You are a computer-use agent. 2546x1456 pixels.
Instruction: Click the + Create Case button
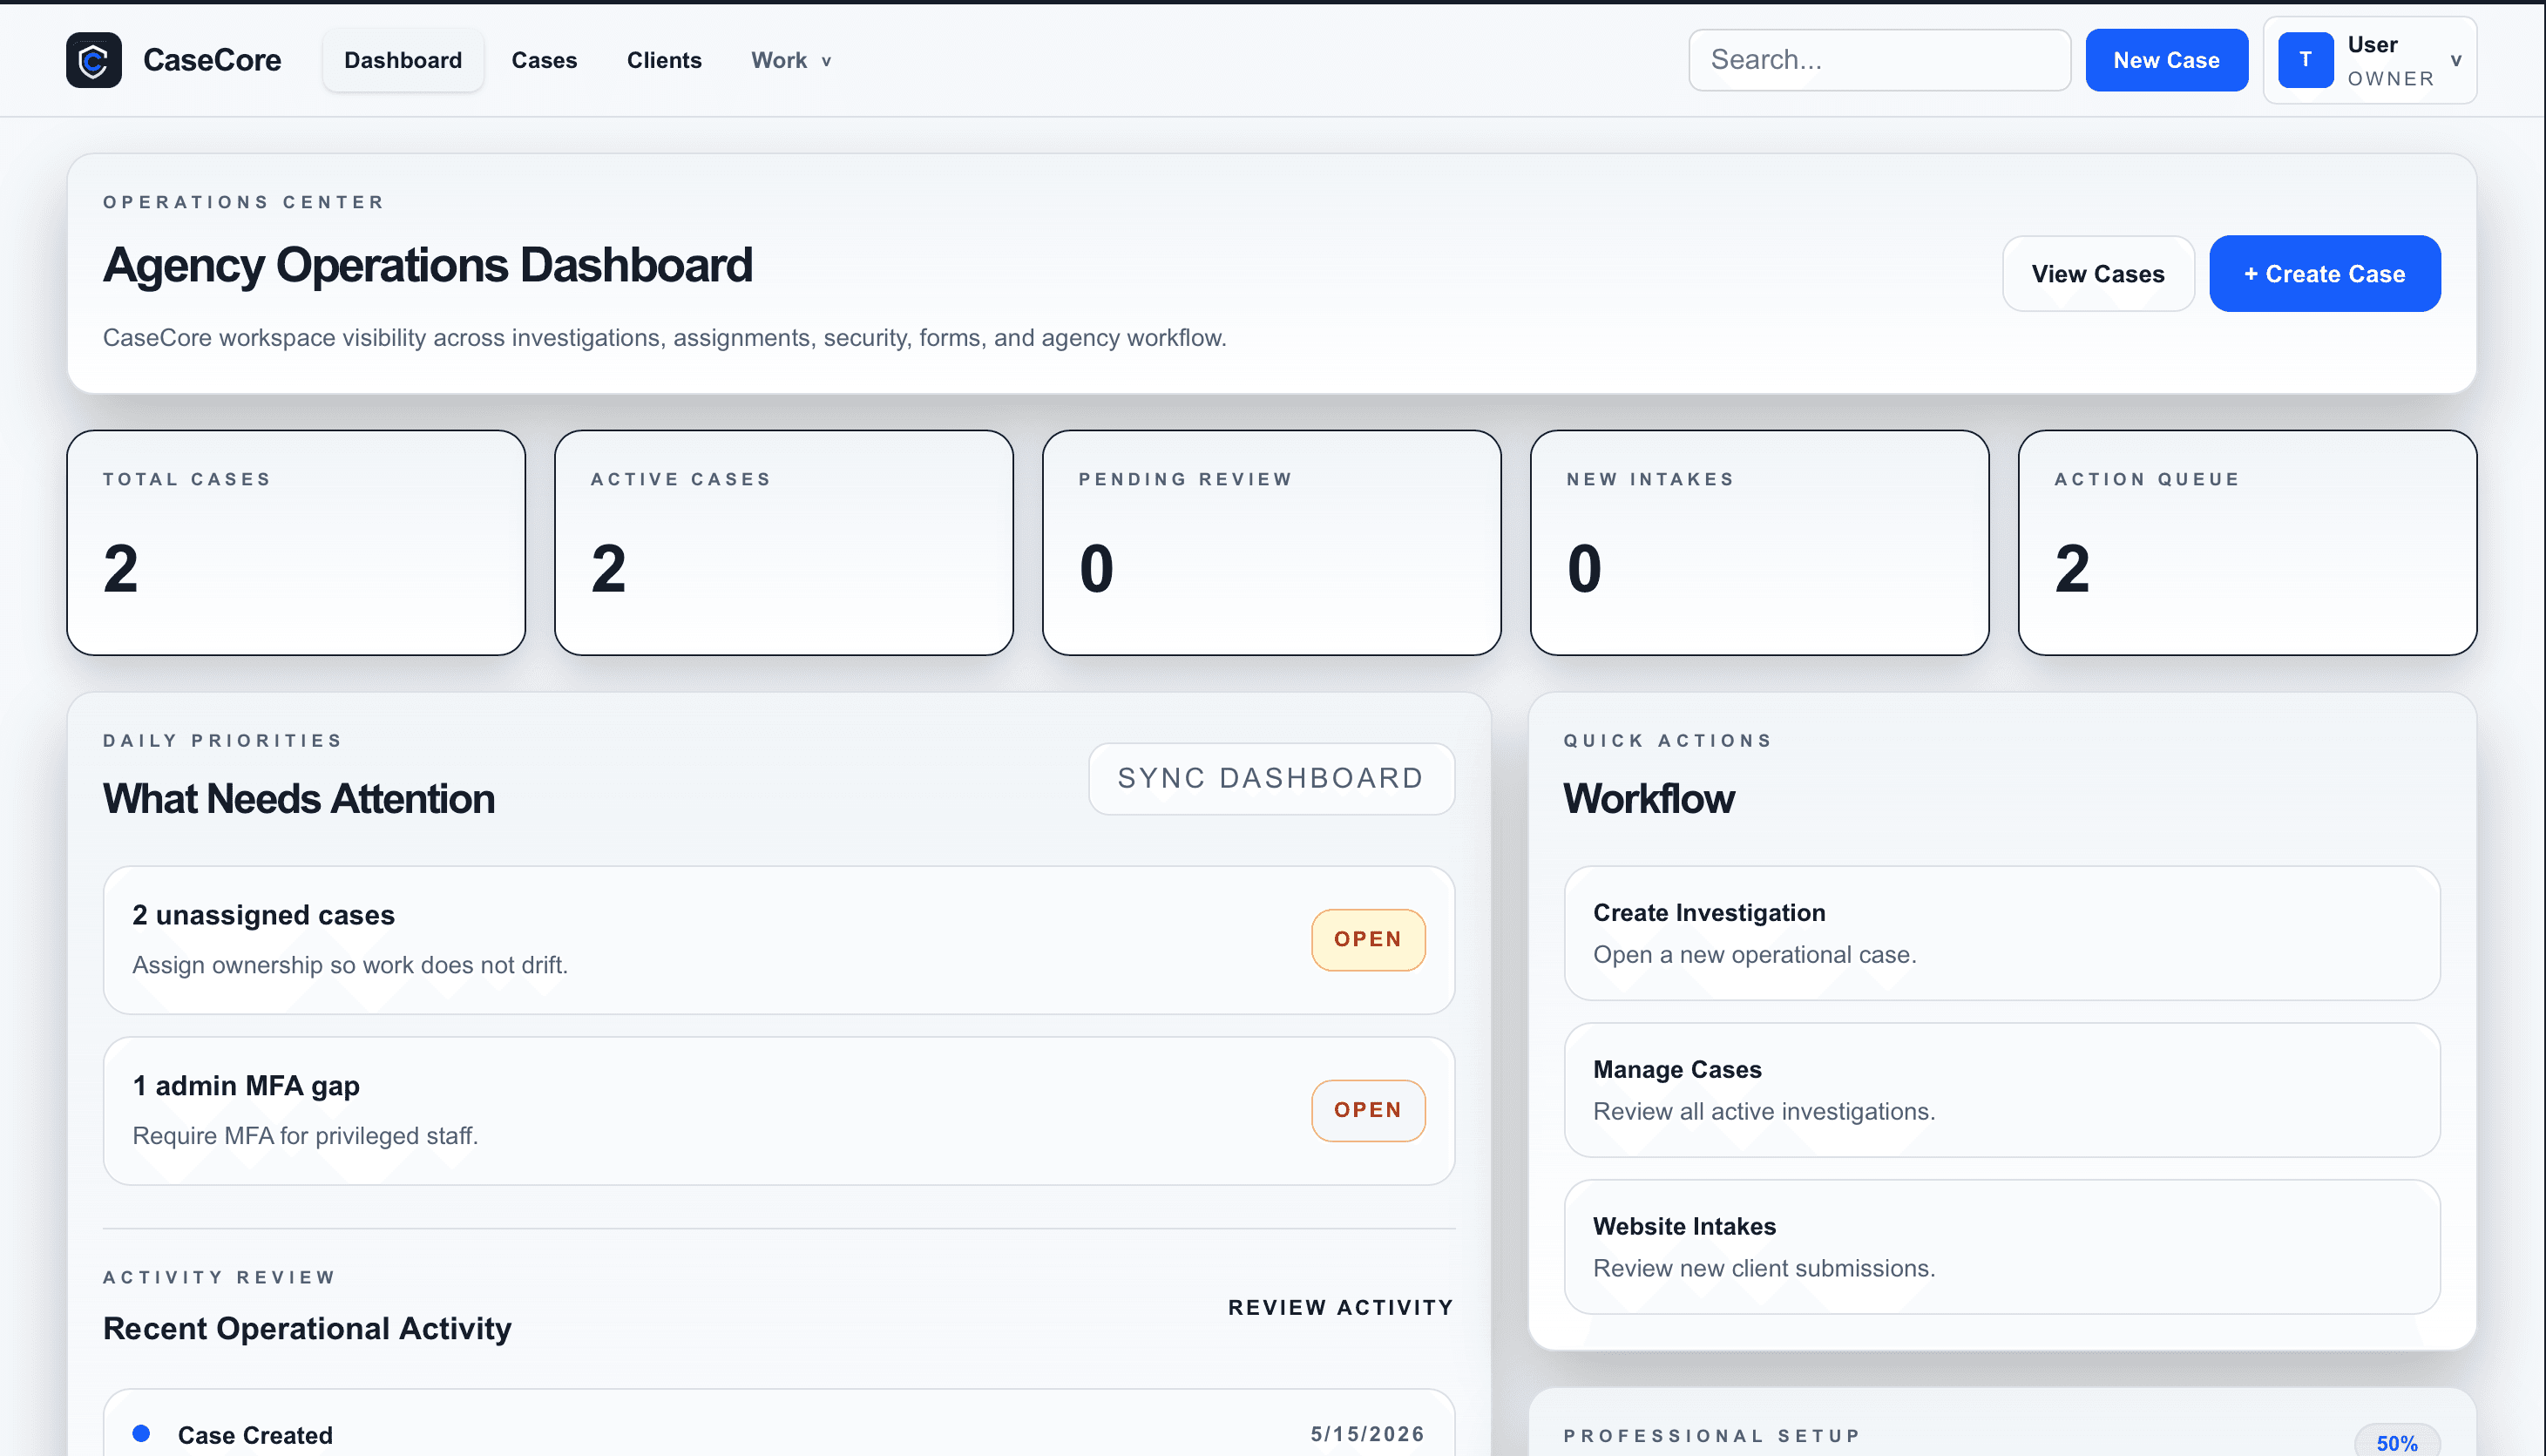click(2324, 273)
